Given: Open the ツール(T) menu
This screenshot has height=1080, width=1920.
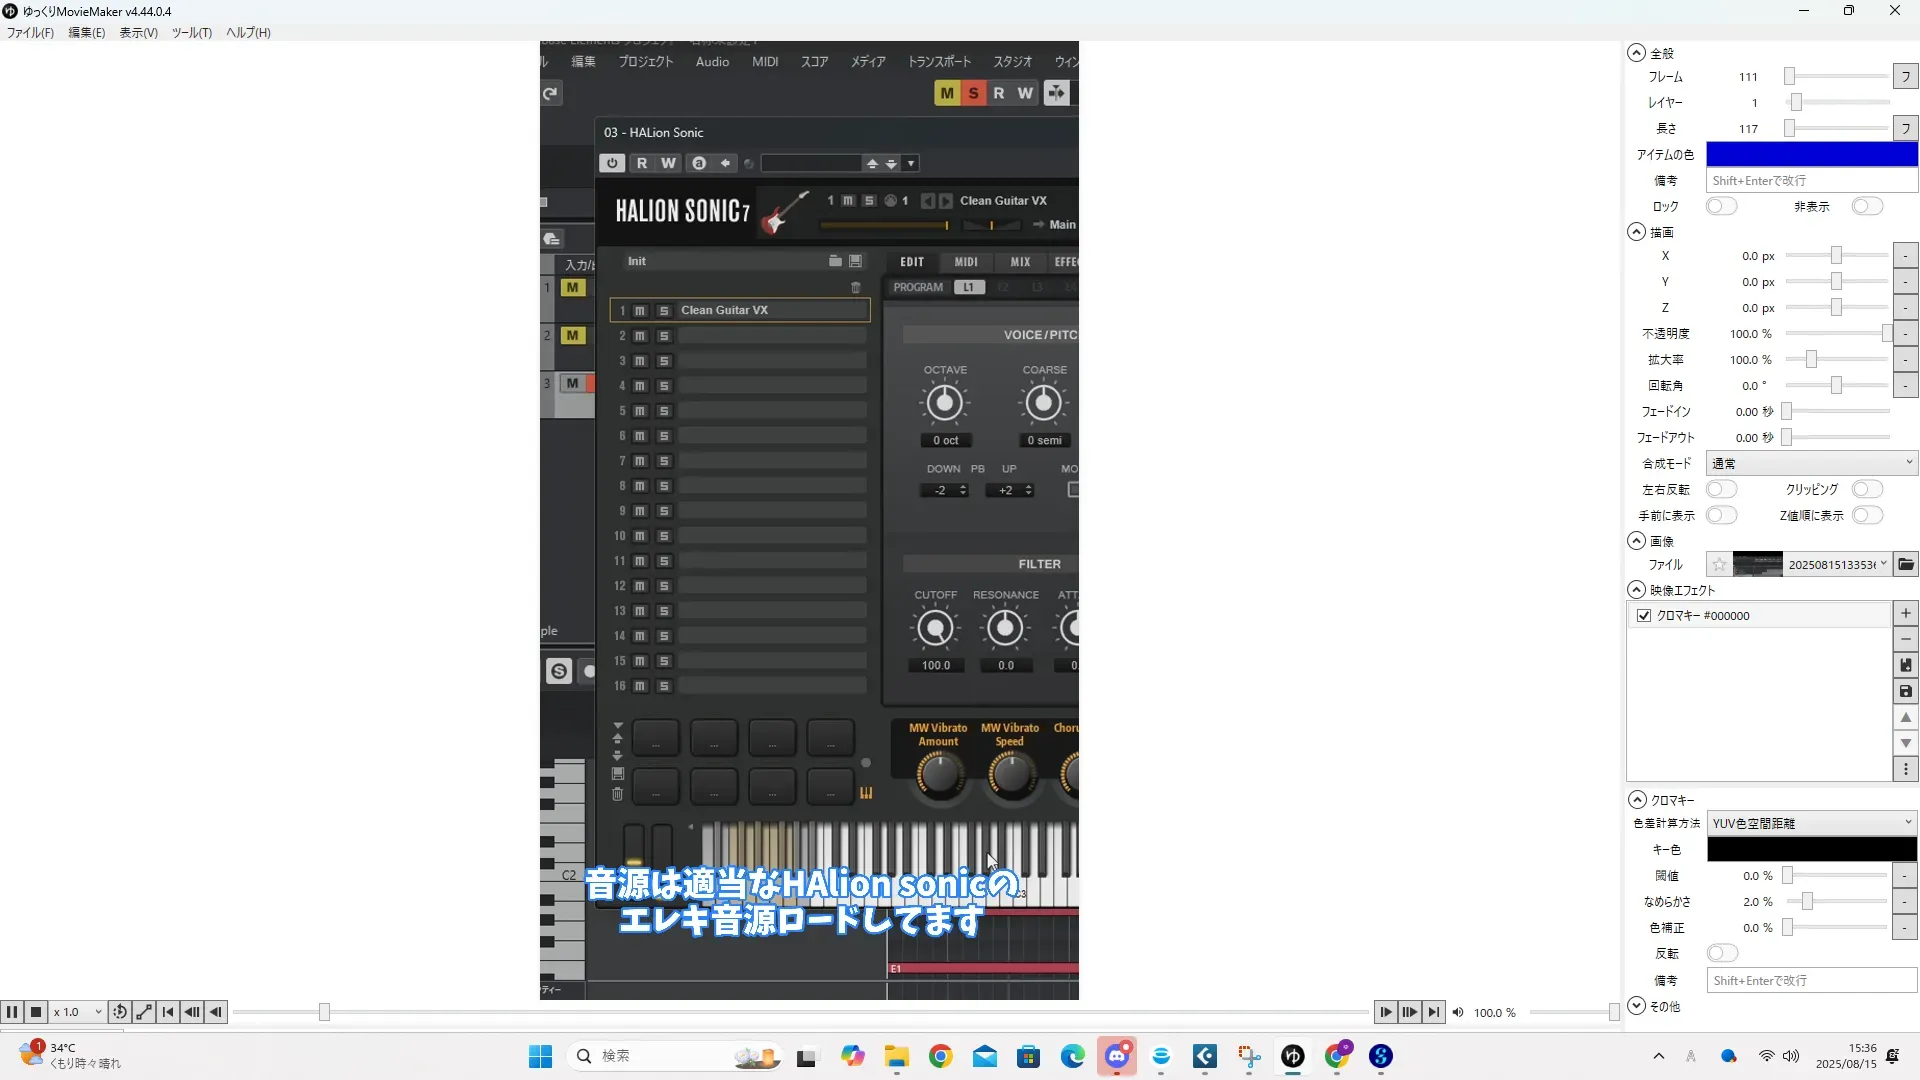Looking at the screenshot, I should pos(191,33).
